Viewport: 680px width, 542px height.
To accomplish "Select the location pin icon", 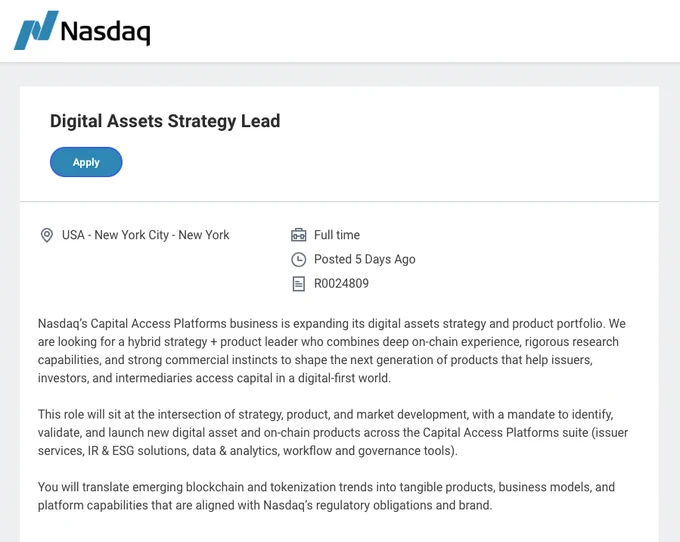I will click(x=47, y=235).
